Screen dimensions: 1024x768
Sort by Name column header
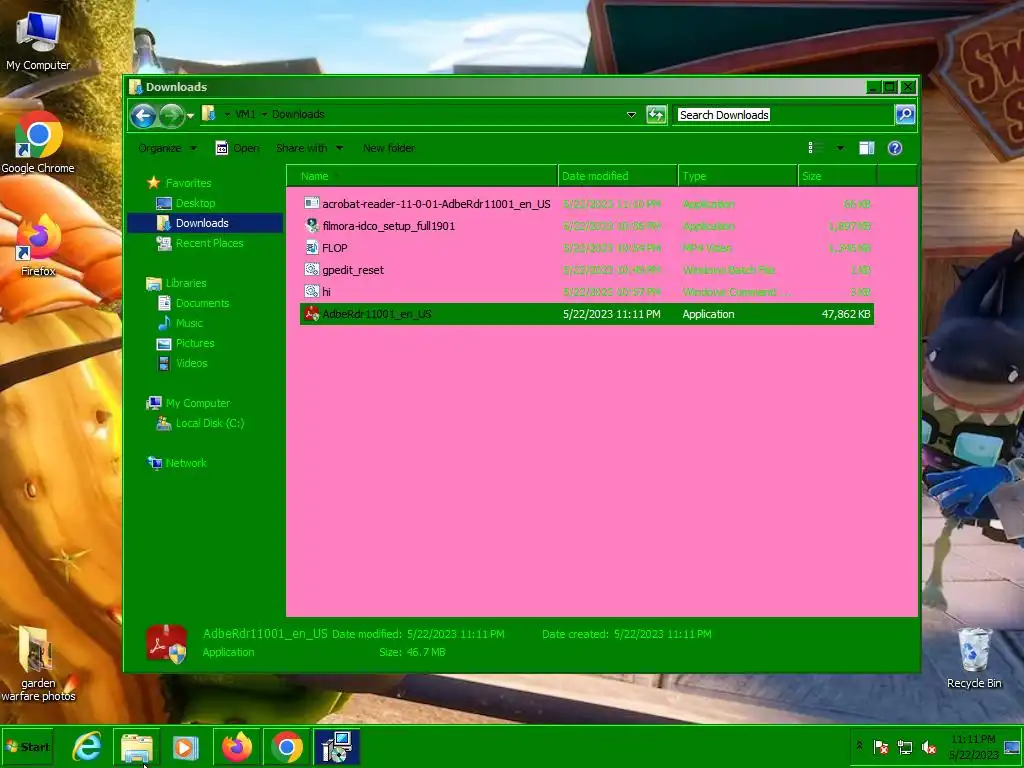pos(422,176)
